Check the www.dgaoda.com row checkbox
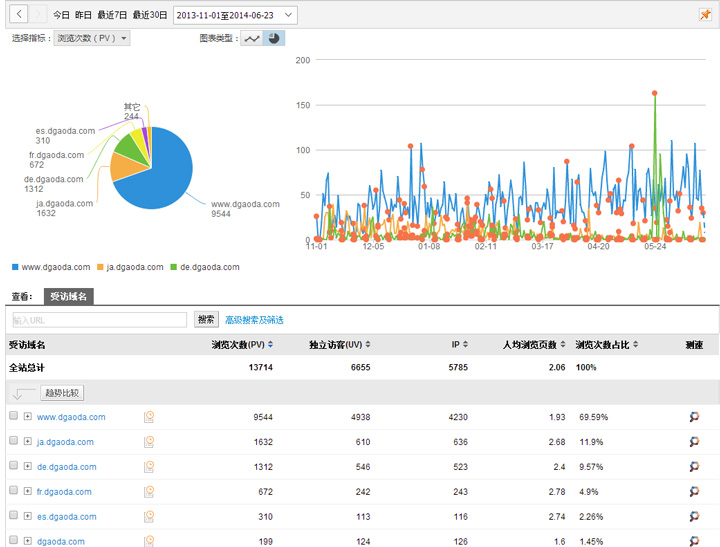The width and height of the screenshot is (720, 547). (13, 417)
